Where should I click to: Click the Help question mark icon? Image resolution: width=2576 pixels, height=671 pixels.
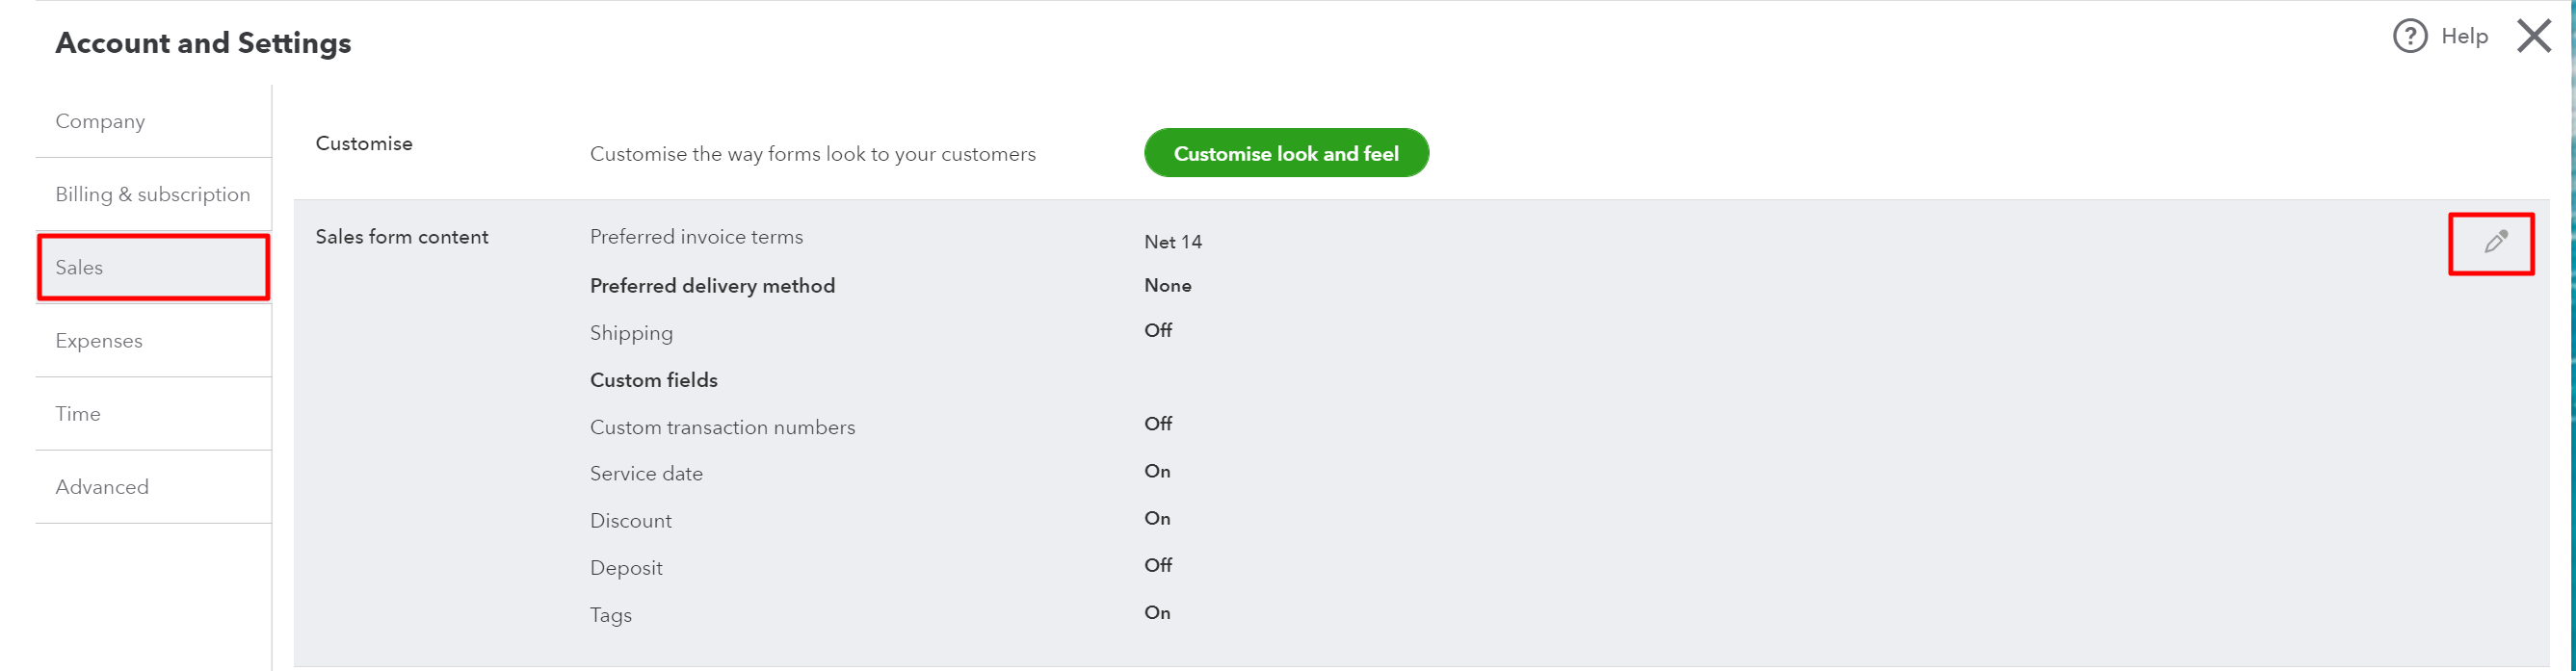tap(2410, 36)
